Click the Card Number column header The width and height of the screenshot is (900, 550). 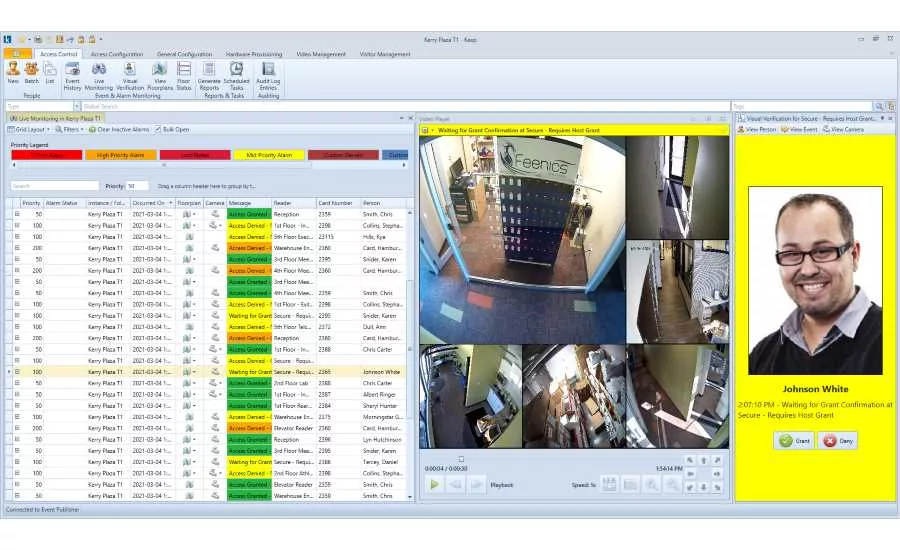[338, 203]
